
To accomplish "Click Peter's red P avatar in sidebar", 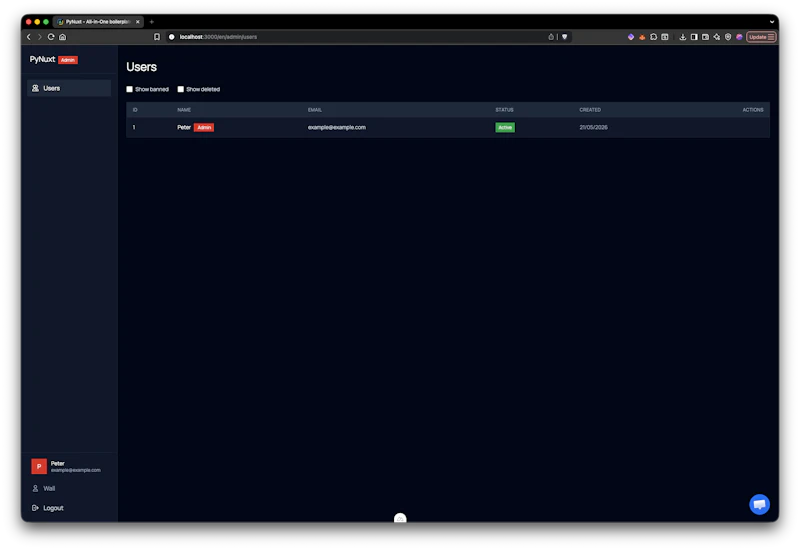I will pos(39,466).
